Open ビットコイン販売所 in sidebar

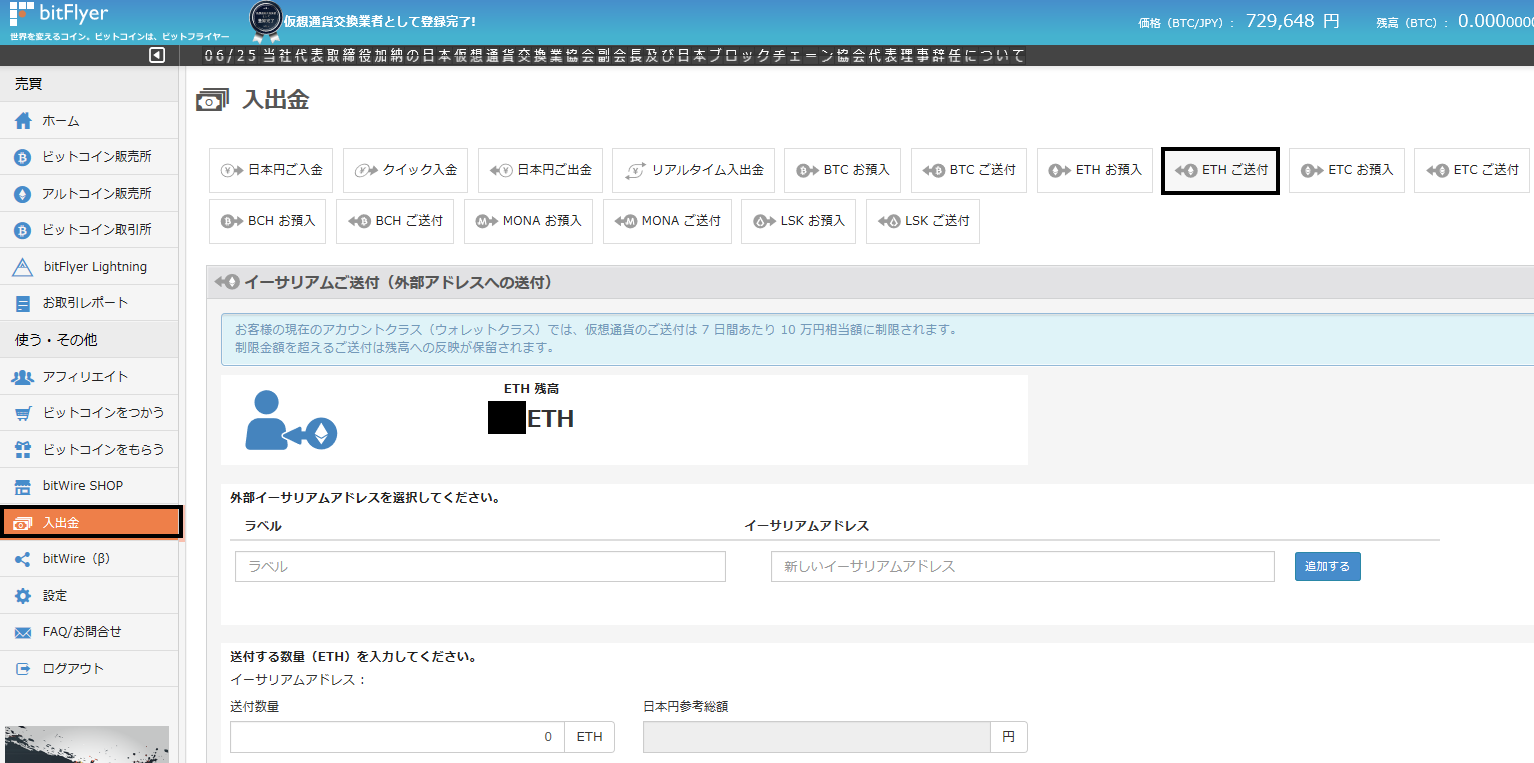point(89,157)
